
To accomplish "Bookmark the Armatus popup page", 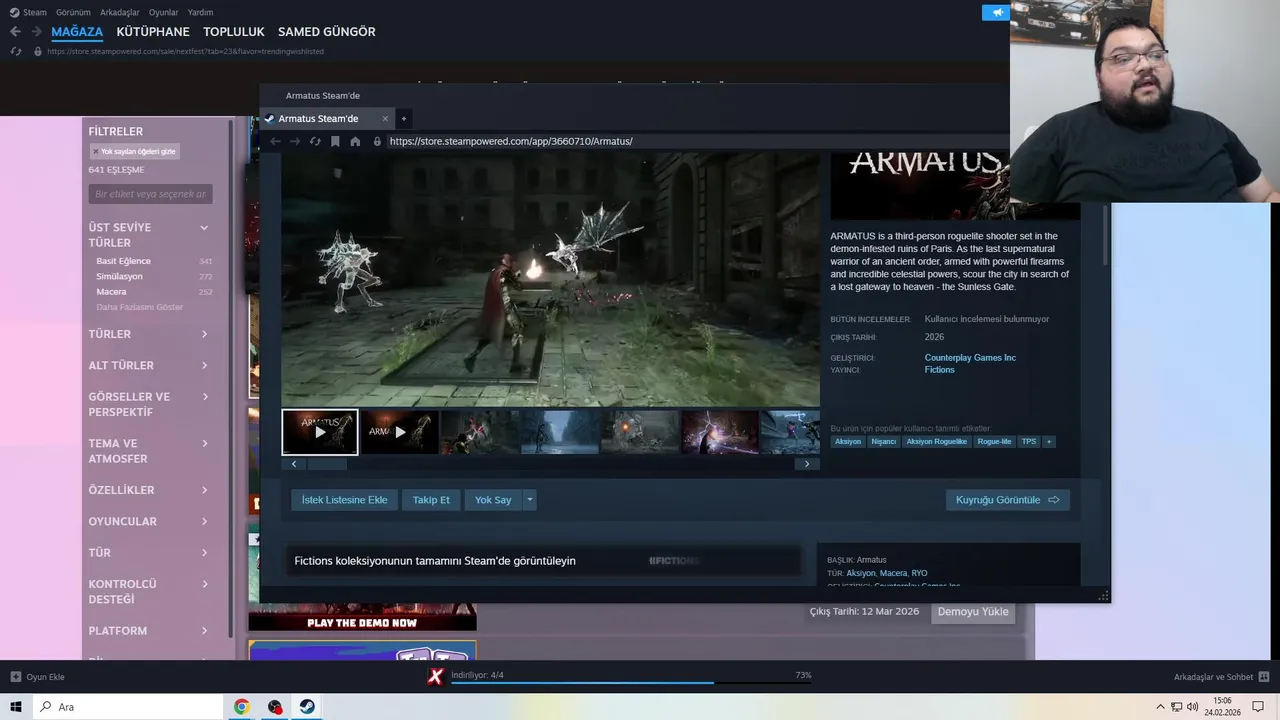I will click(335, 141).
